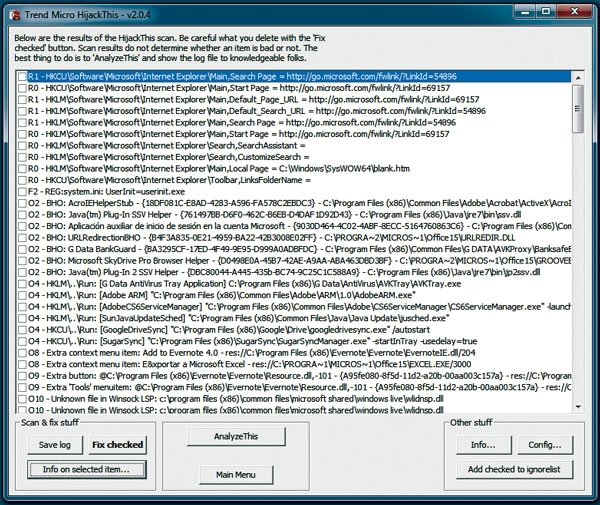Select the Aplicación auxiliar de inicio de sesión row

point(295,226)
